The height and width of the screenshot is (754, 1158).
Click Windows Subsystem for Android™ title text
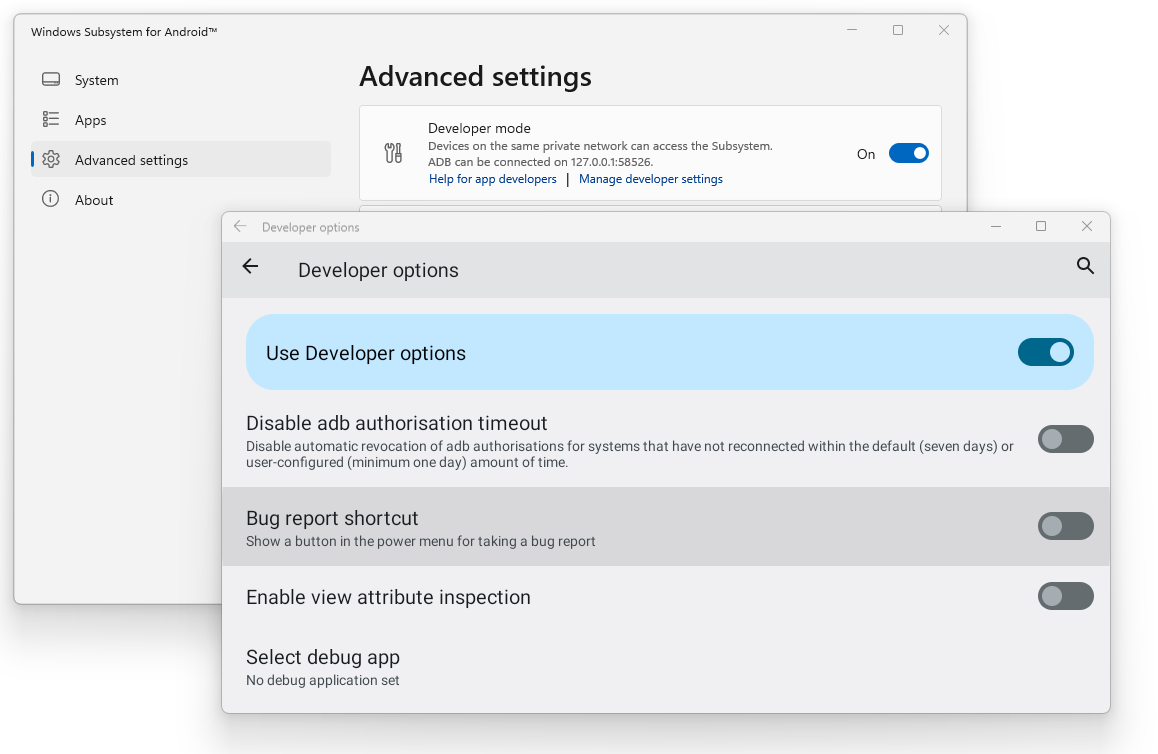[124, 32]
